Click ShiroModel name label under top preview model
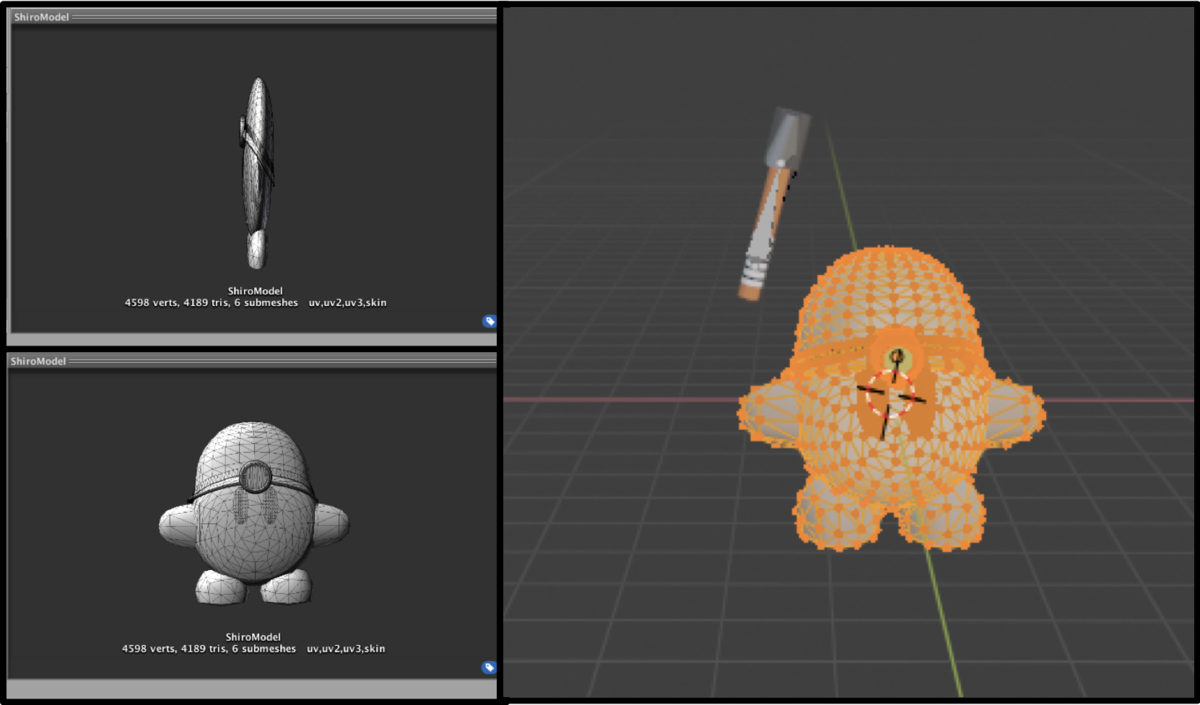1200x705 pixels. (x=255, y=291)
